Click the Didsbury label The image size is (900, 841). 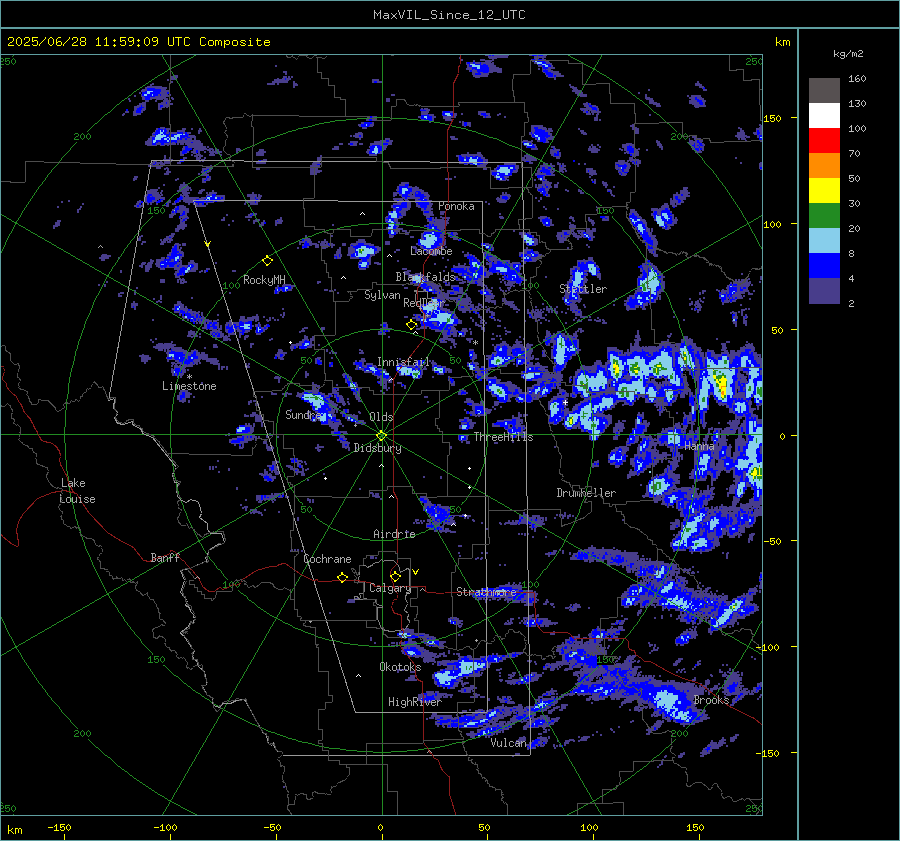click(x=377, y=448)
